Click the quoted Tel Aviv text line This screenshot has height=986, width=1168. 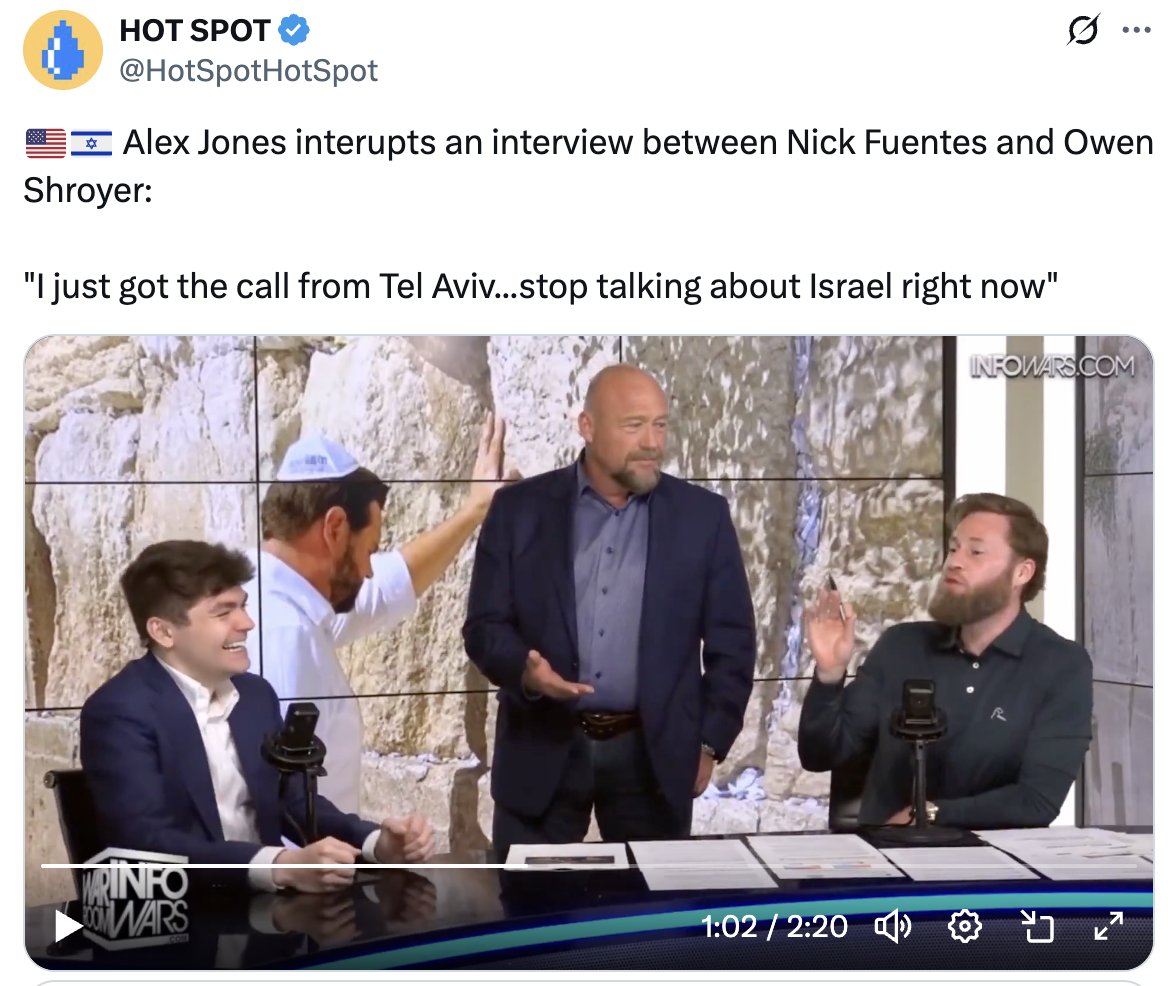click(541, 287)
